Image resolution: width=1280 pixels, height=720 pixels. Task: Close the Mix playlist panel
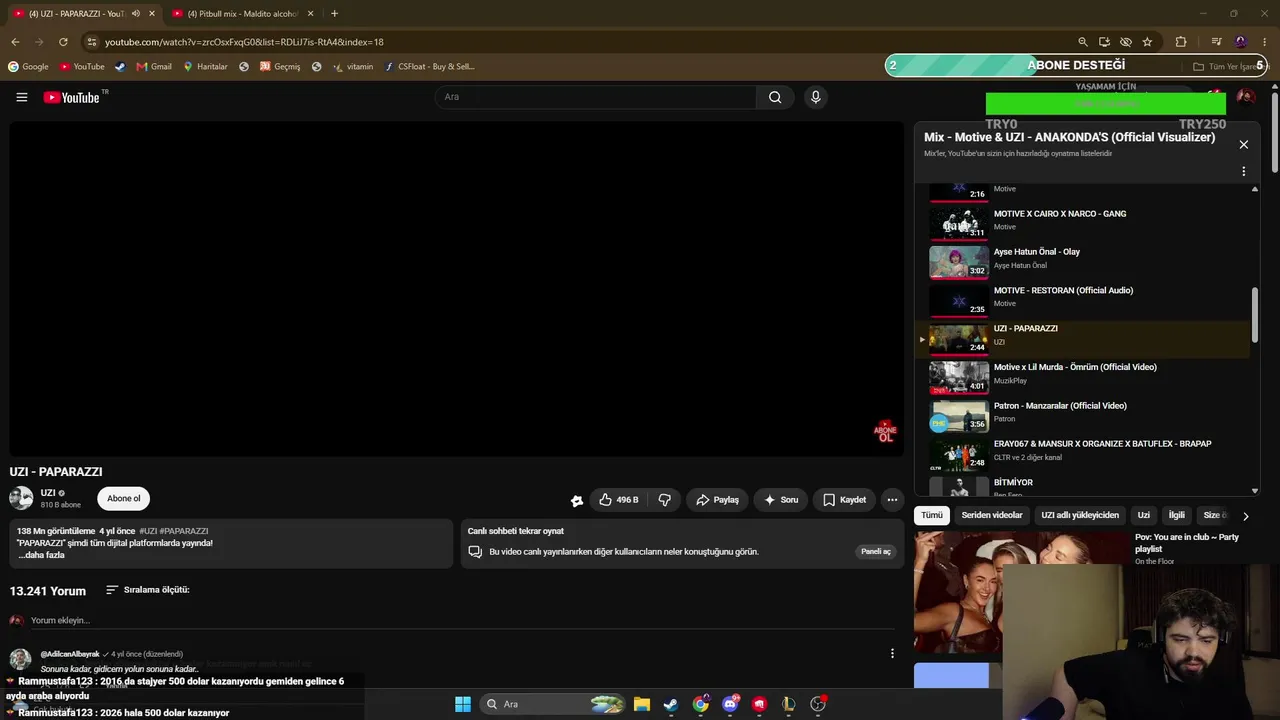tap(1243, 145)
